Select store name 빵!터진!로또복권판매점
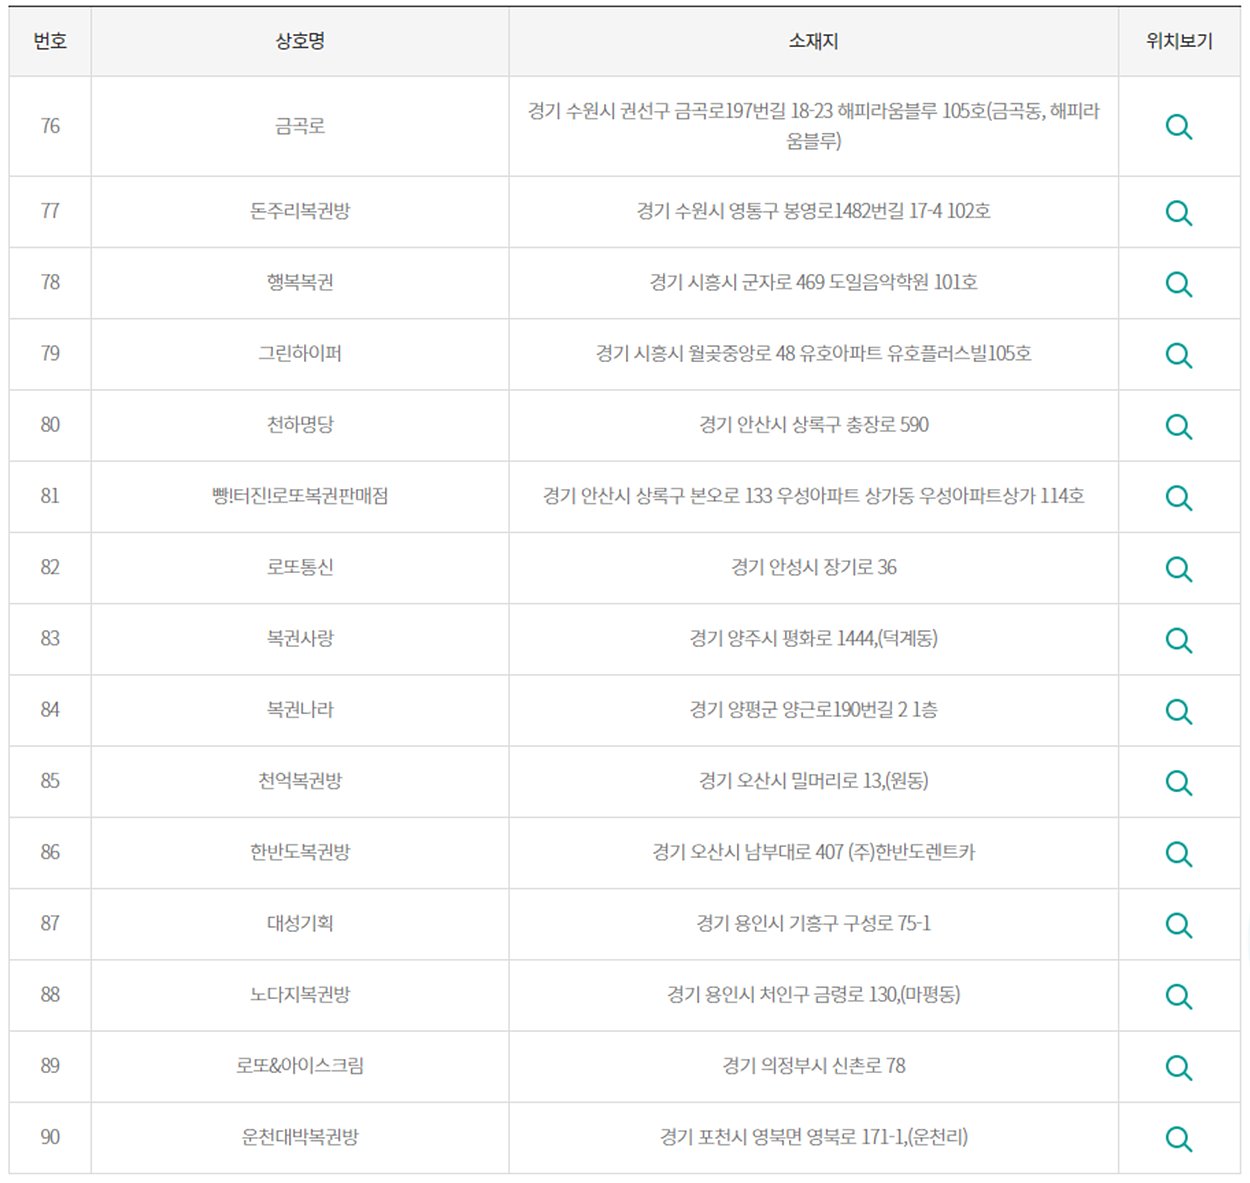1250x1183 pixels. click(x=300, y=495)
